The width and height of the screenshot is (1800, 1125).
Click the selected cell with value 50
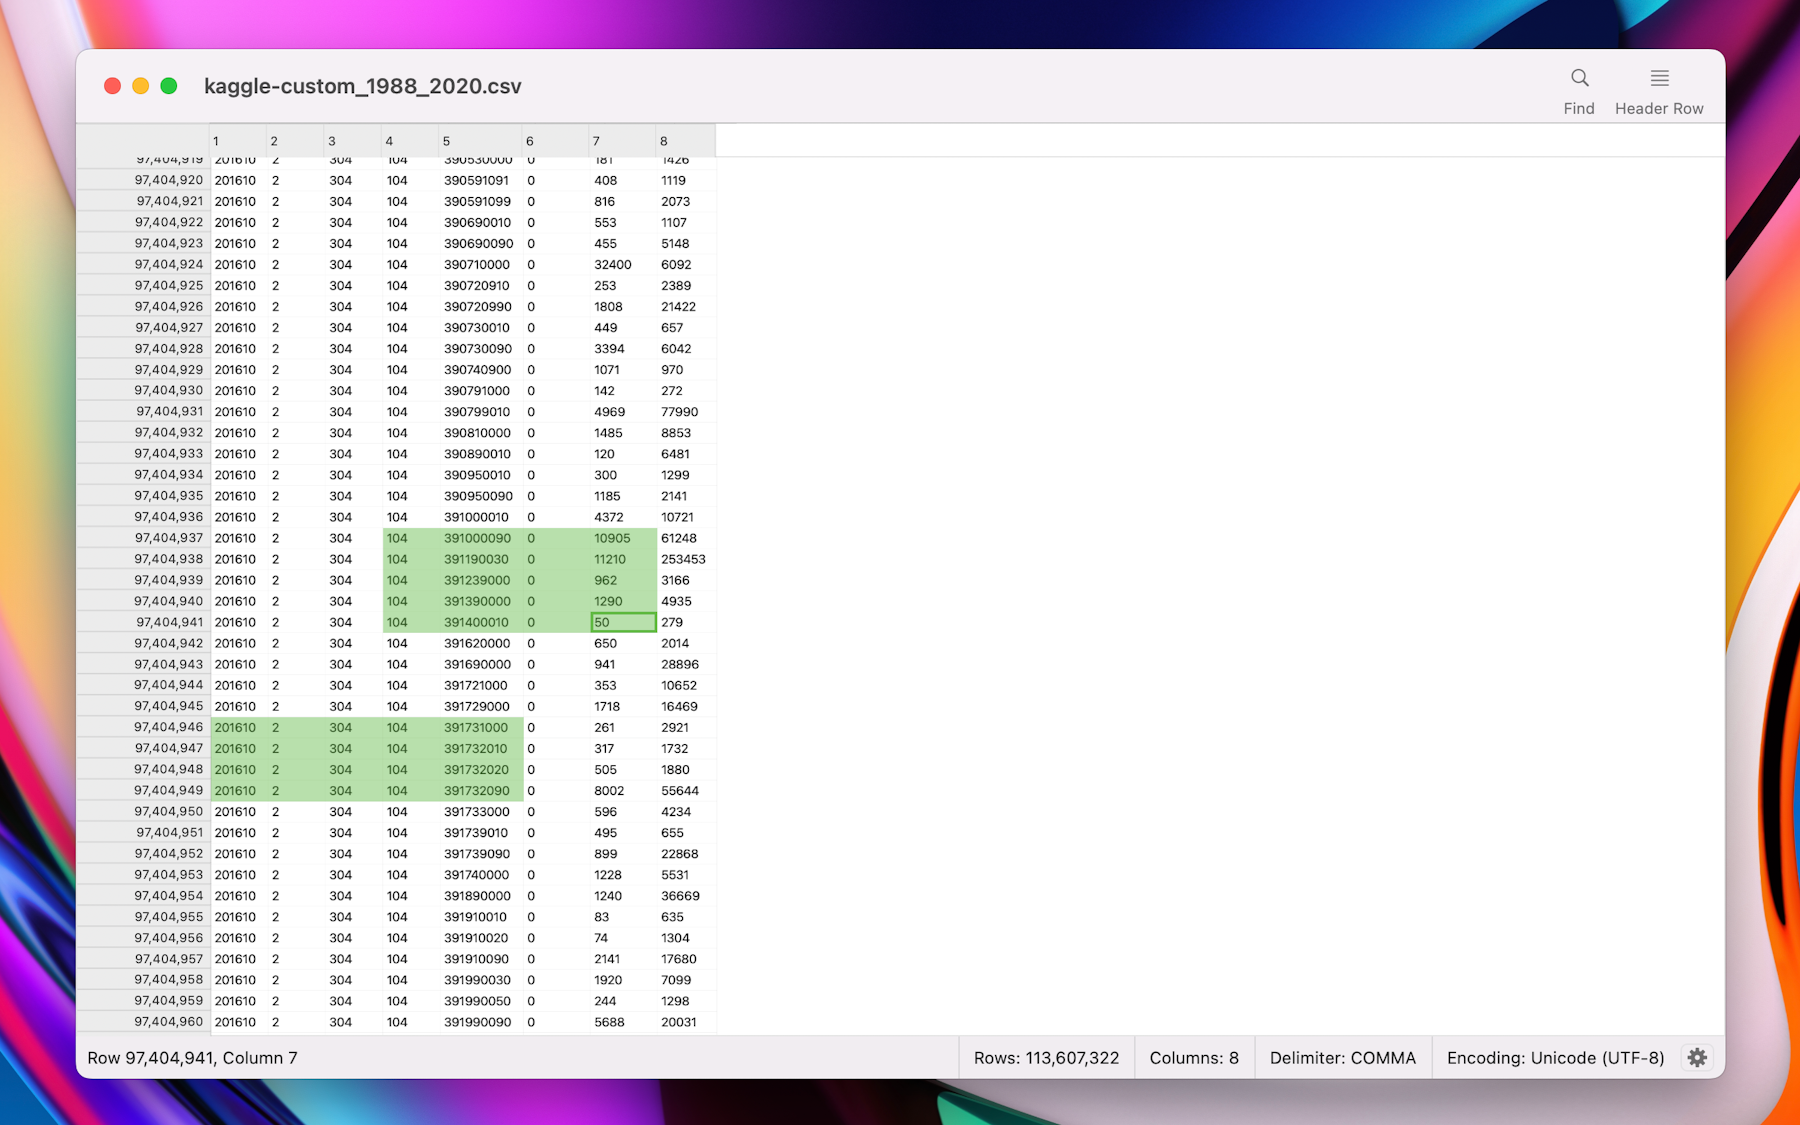[x=622, y=622]
